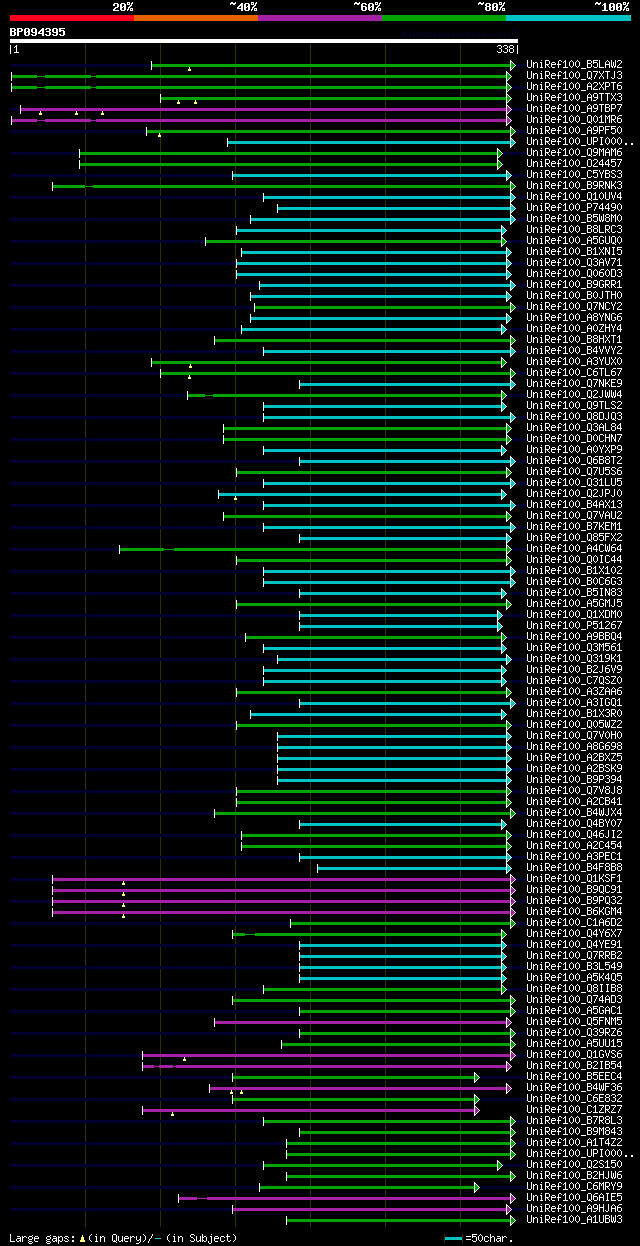Select the UniRef100_Q31LU5 label
Image resolution: width=640 pixels, height=1246 pixels.
coord(574,483)
